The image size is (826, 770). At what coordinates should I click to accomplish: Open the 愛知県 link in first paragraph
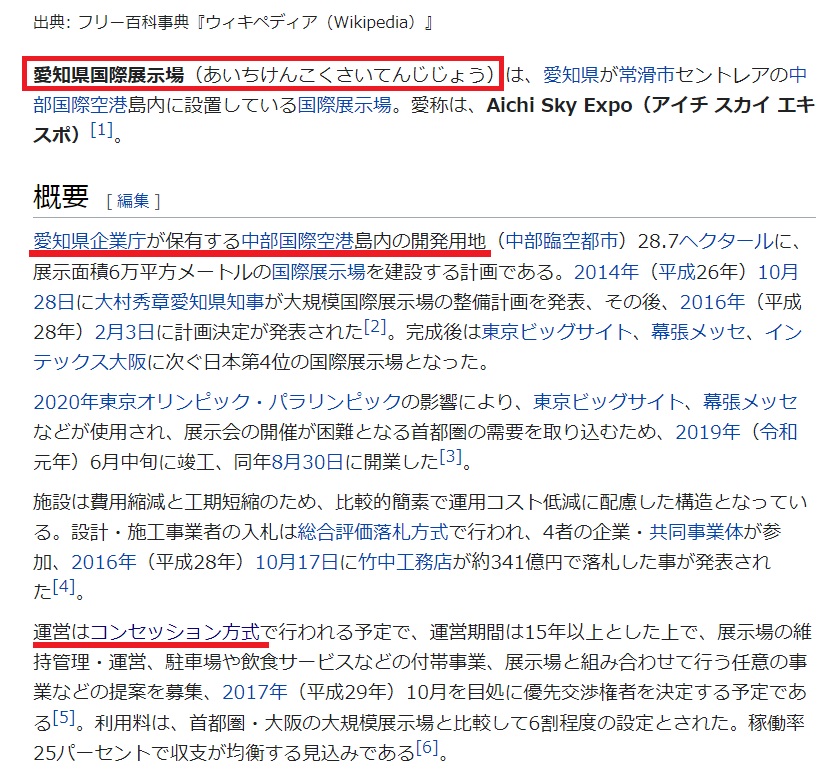pyautogui.click(x=571, y=75)
